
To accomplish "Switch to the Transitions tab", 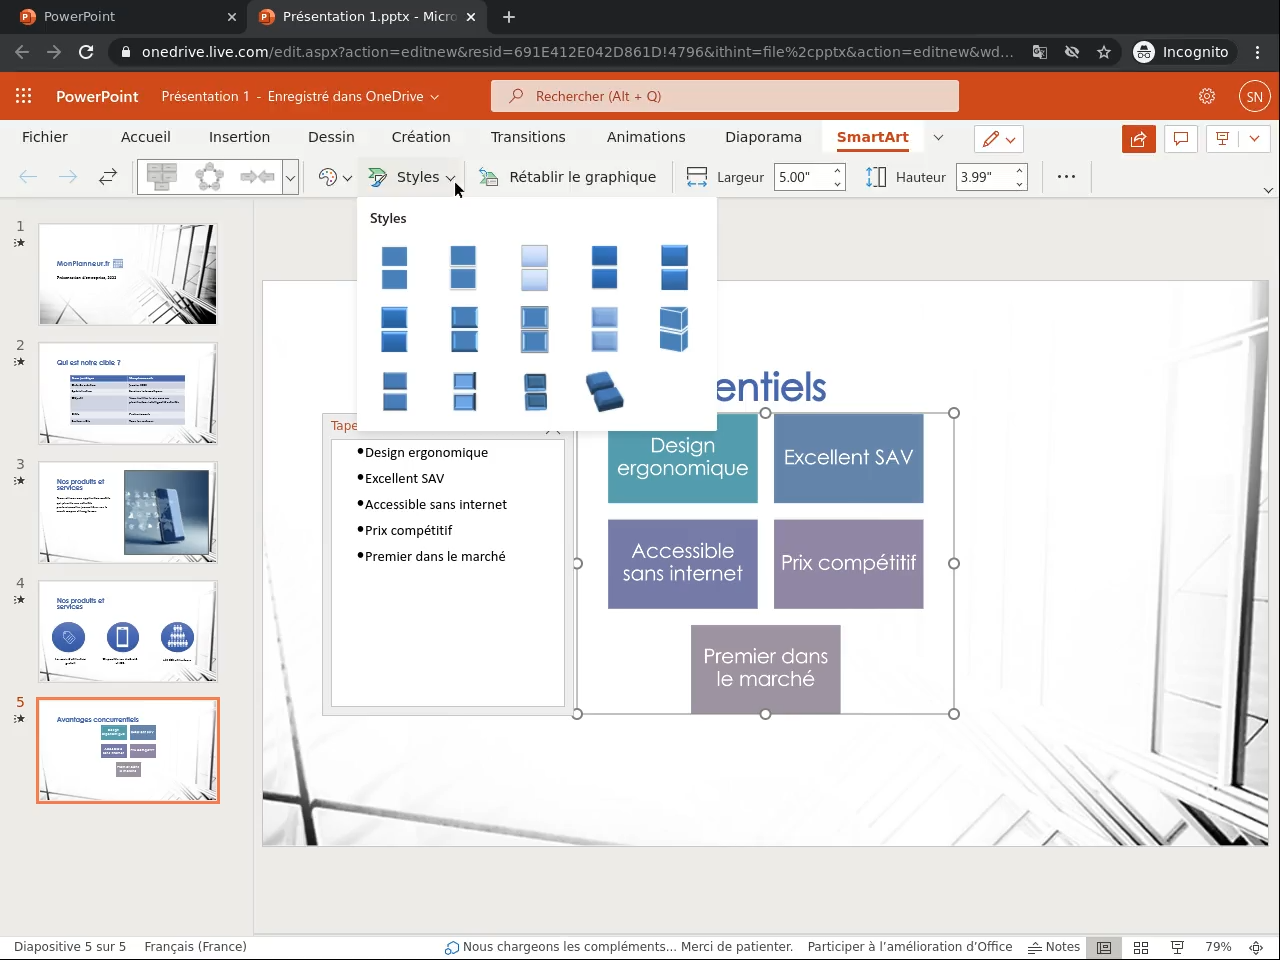I will (527, 137).
